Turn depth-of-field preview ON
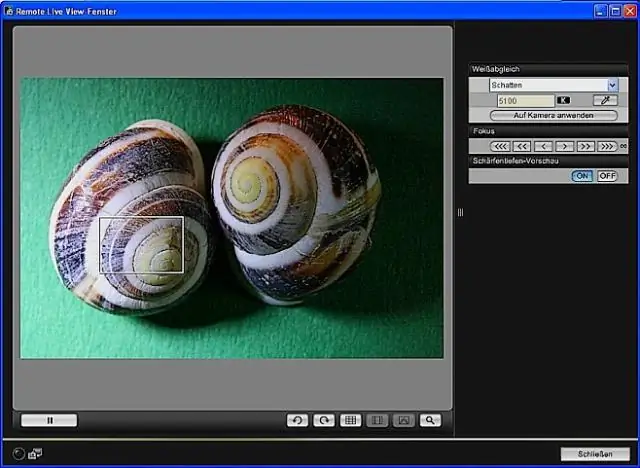The height and width of the screenshot is (468, 640). click(582, 176)
